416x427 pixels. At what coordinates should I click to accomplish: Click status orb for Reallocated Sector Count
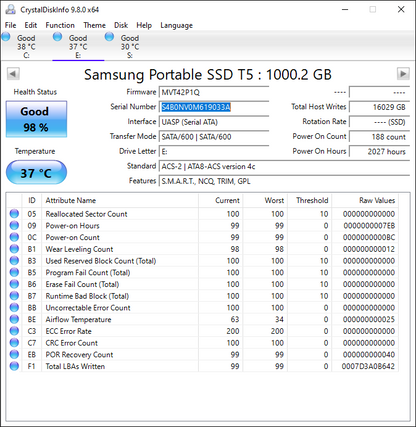(14, 214)
